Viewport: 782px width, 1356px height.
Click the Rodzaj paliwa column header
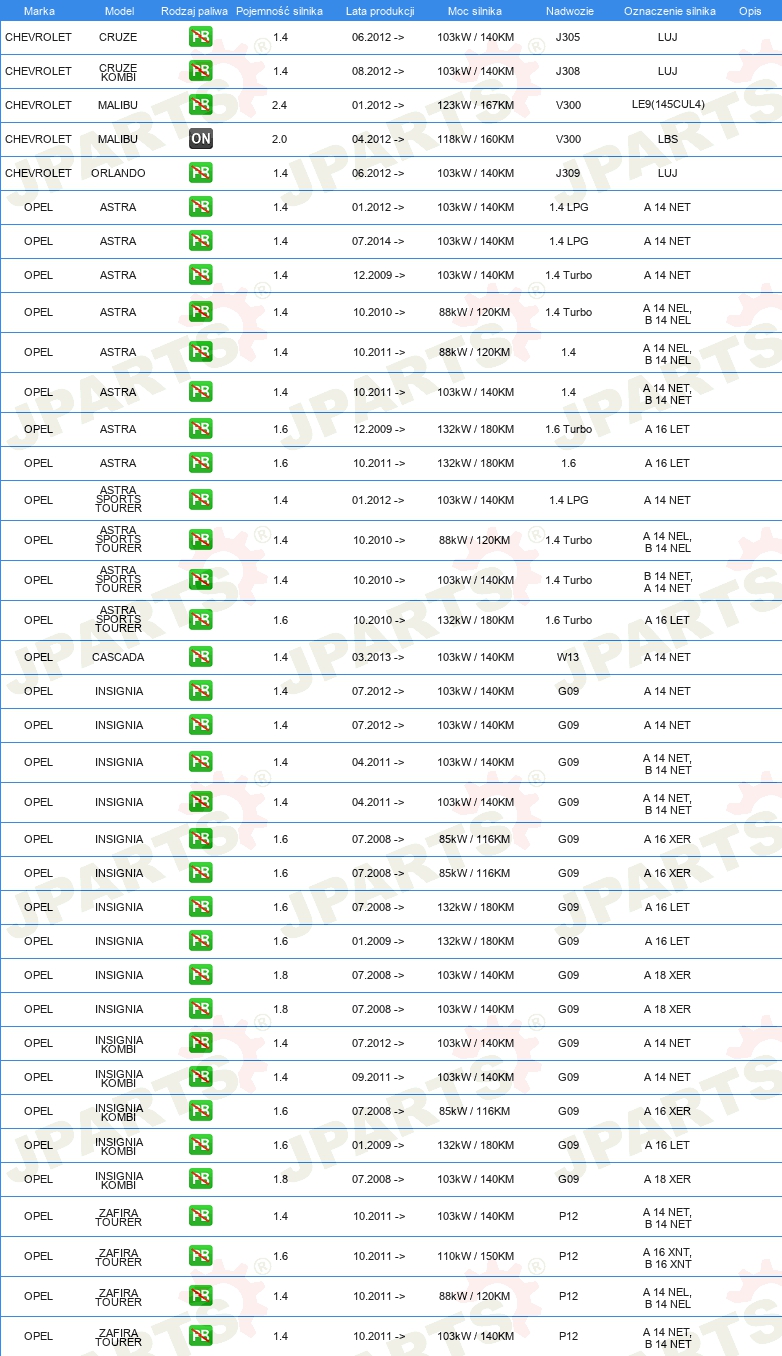pos(194,11)
